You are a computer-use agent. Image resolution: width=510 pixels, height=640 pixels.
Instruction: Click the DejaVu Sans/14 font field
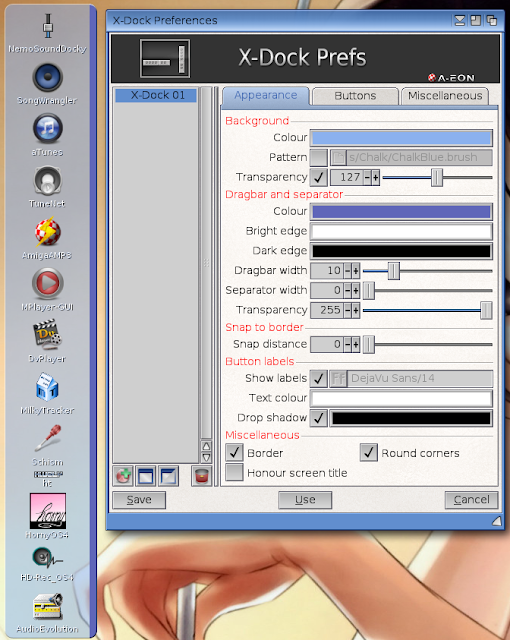[420, 379]
